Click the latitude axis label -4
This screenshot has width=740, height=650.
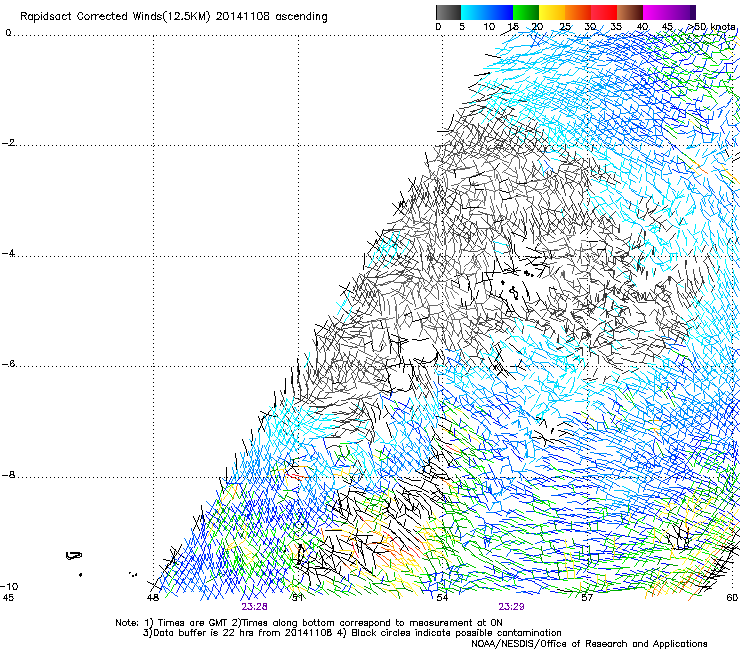(x=9, y=253)
